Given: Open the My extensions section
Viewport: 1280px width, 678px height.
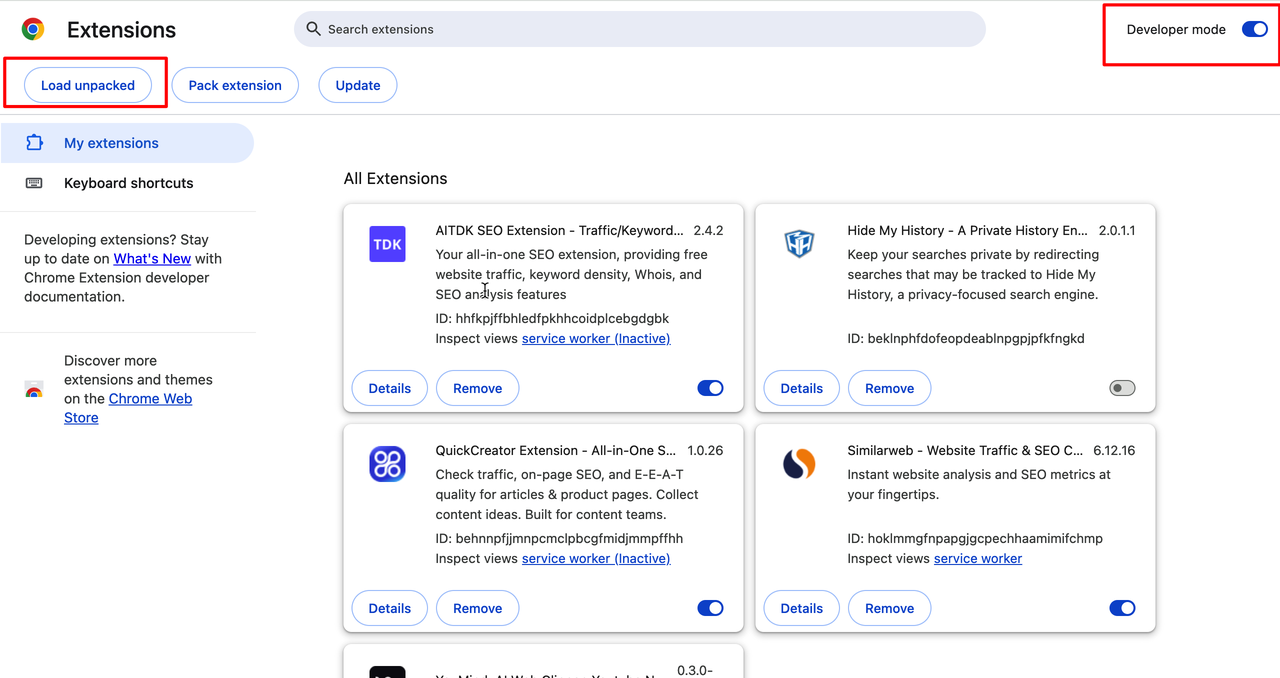Looking at the screenshot, I should 127,143.
